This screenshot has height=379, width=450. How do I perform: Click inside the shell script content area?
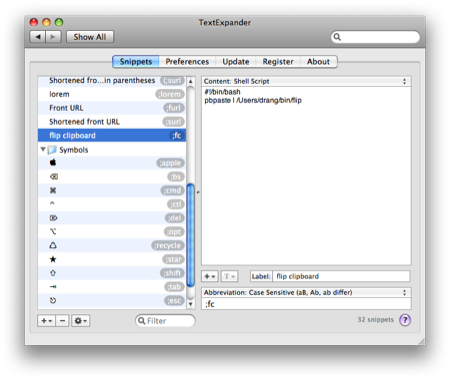pyautogui.click(x=306, y=176)
